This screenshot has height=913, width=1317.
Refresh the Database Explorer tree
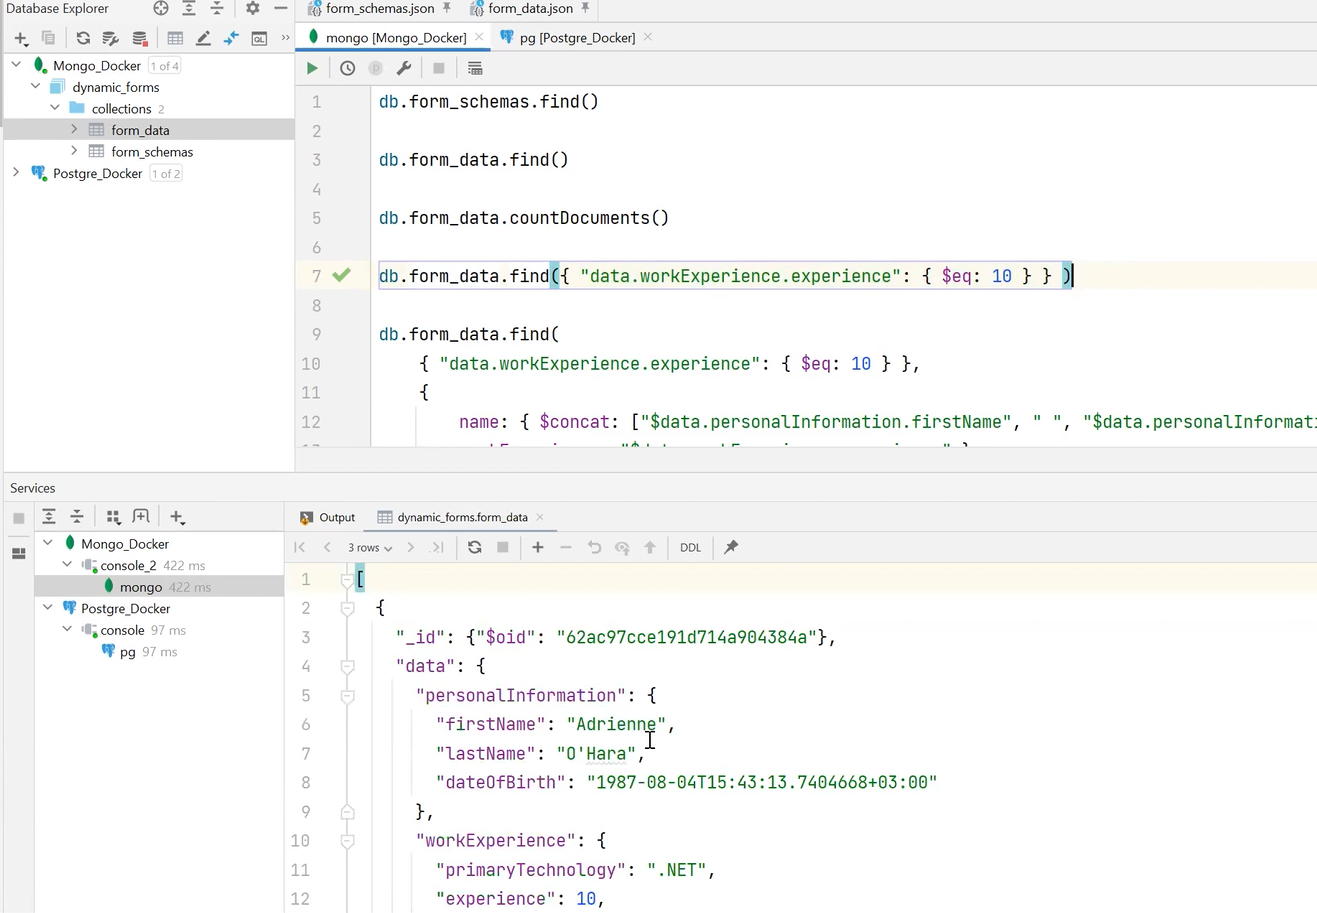tap(83, 38)
